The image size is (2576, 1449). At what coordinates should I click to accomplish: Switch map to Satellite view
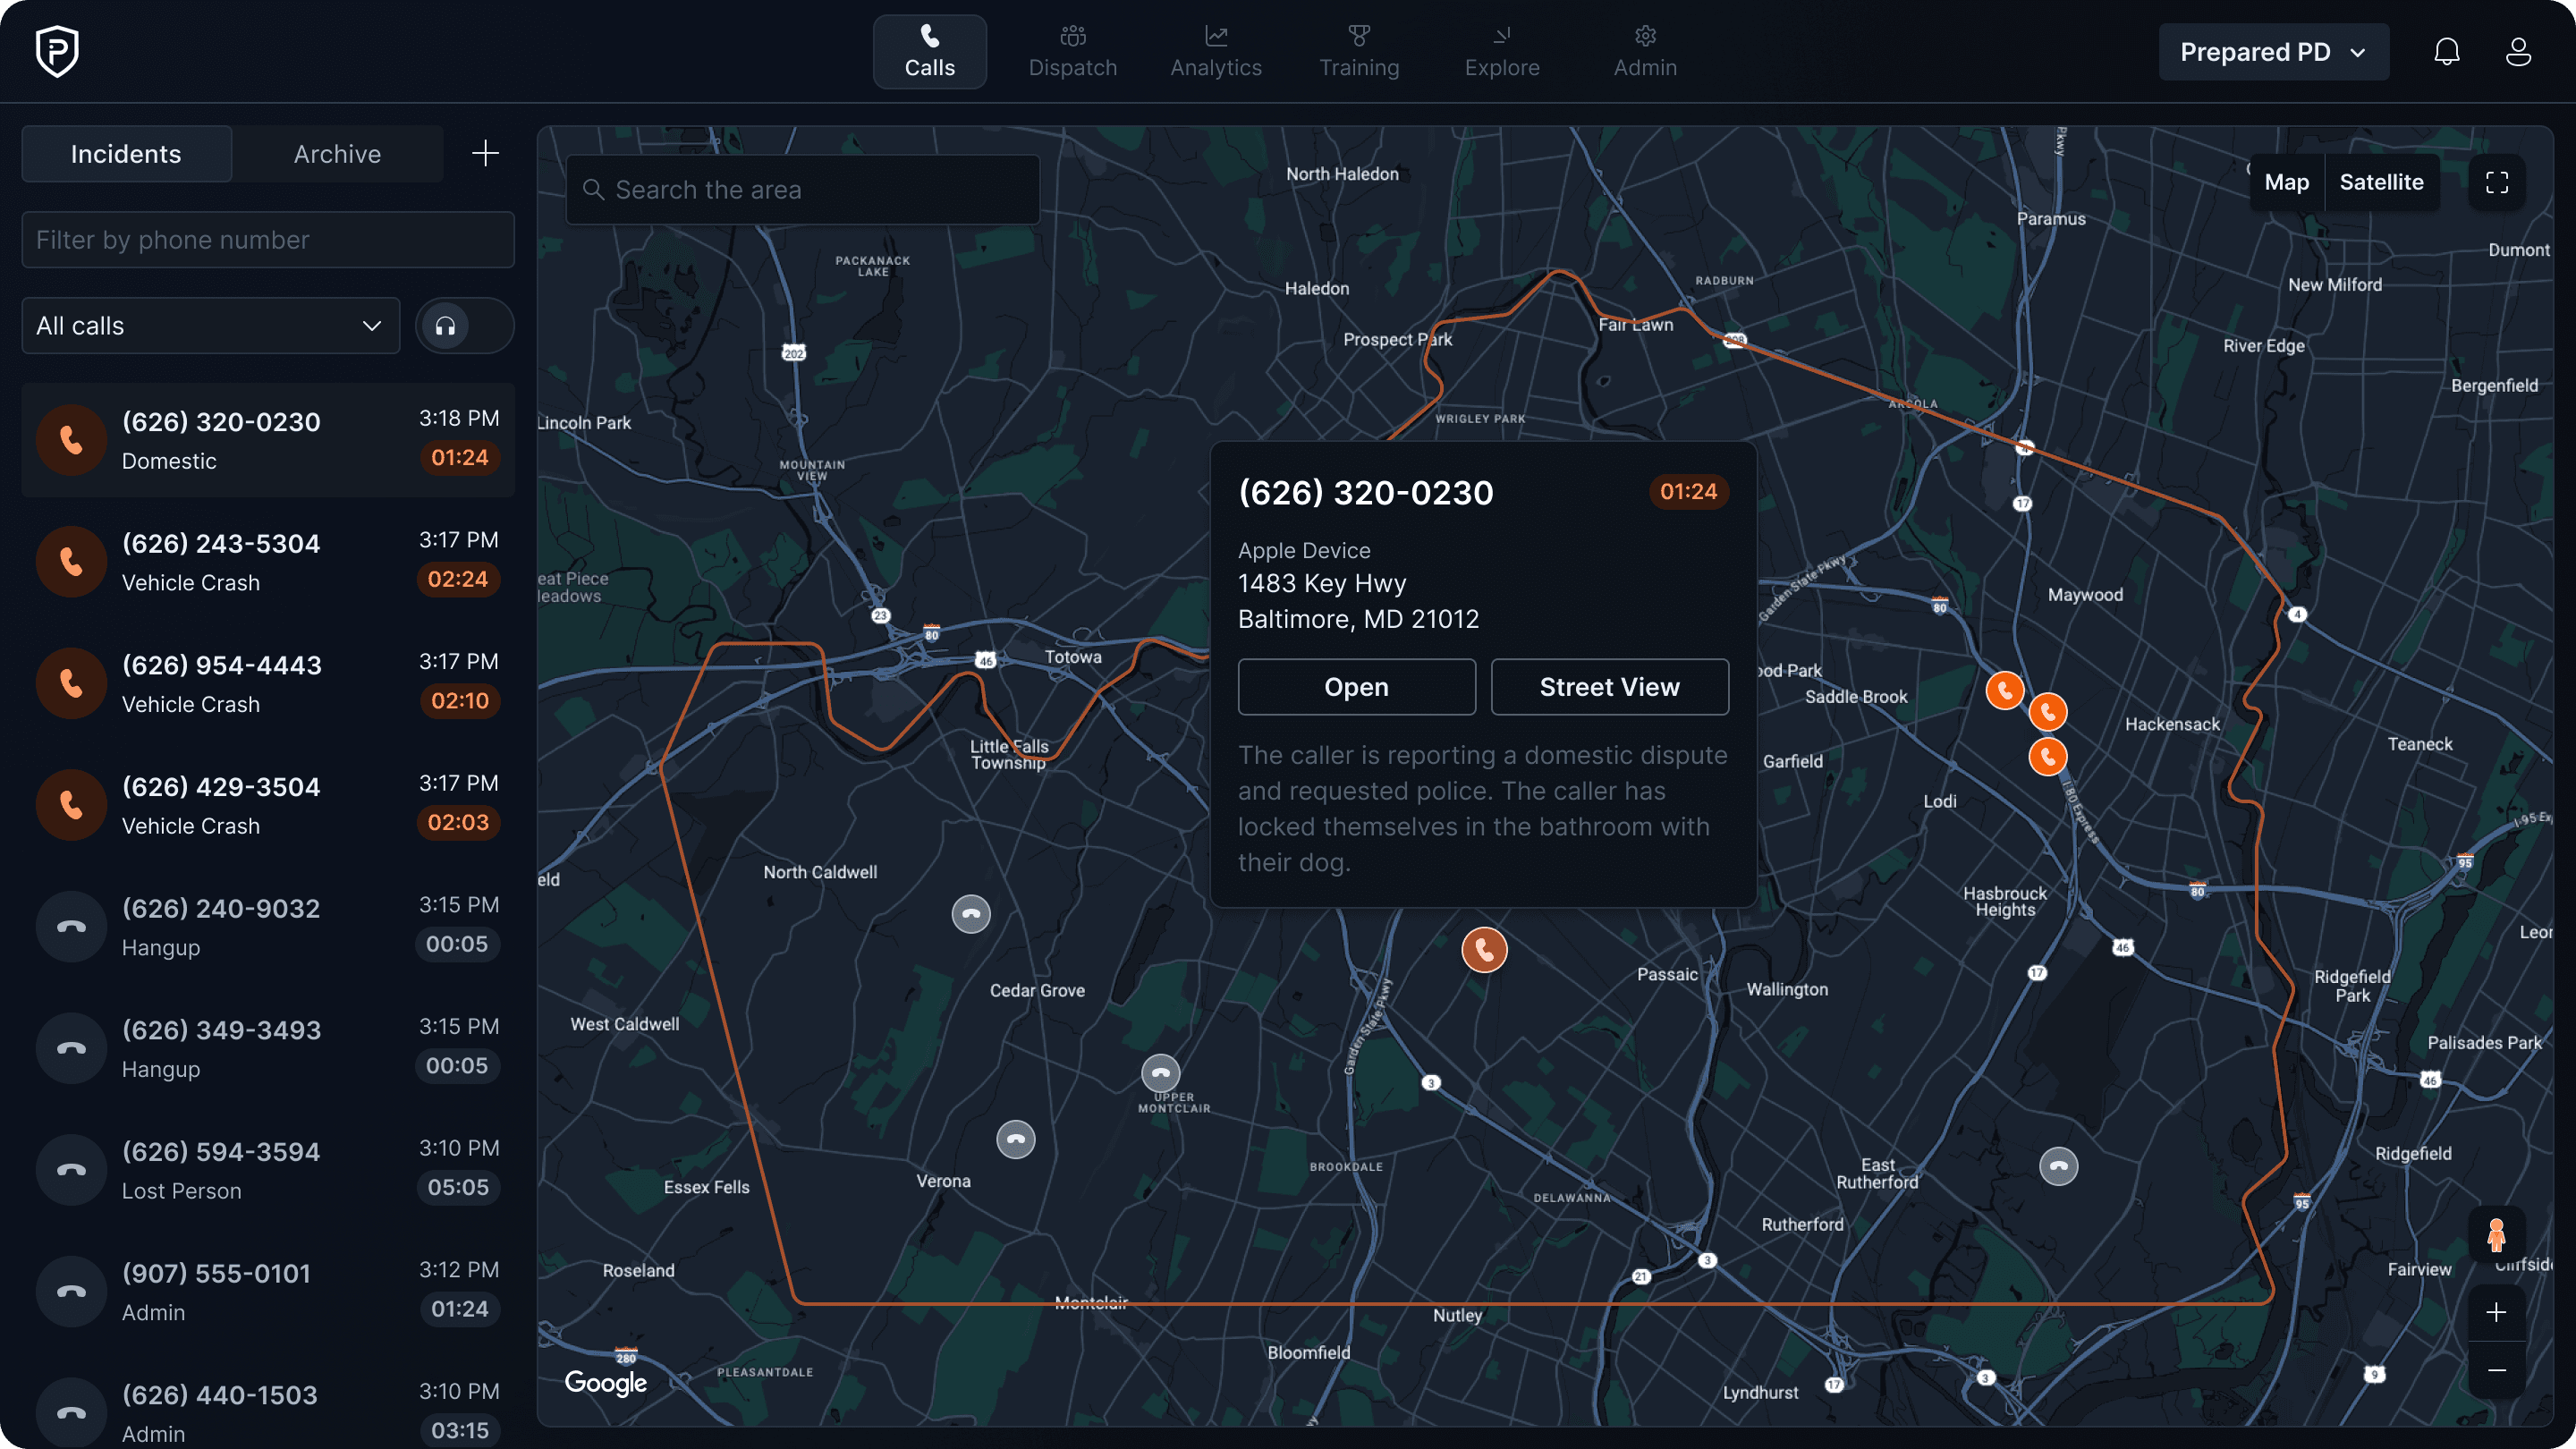[2381, 183]
